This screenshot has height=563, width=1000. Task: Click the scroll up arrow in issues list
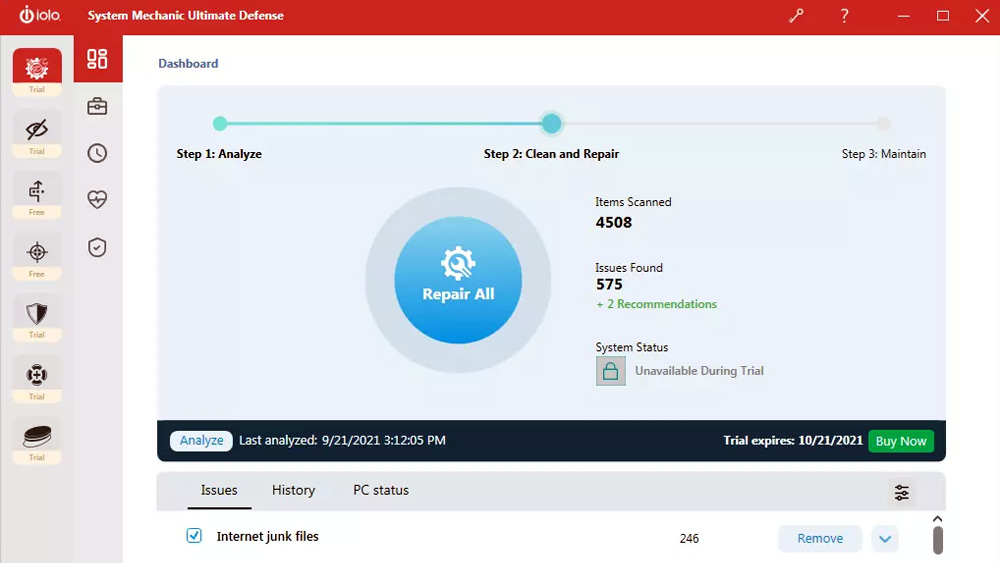coord(938,518)
